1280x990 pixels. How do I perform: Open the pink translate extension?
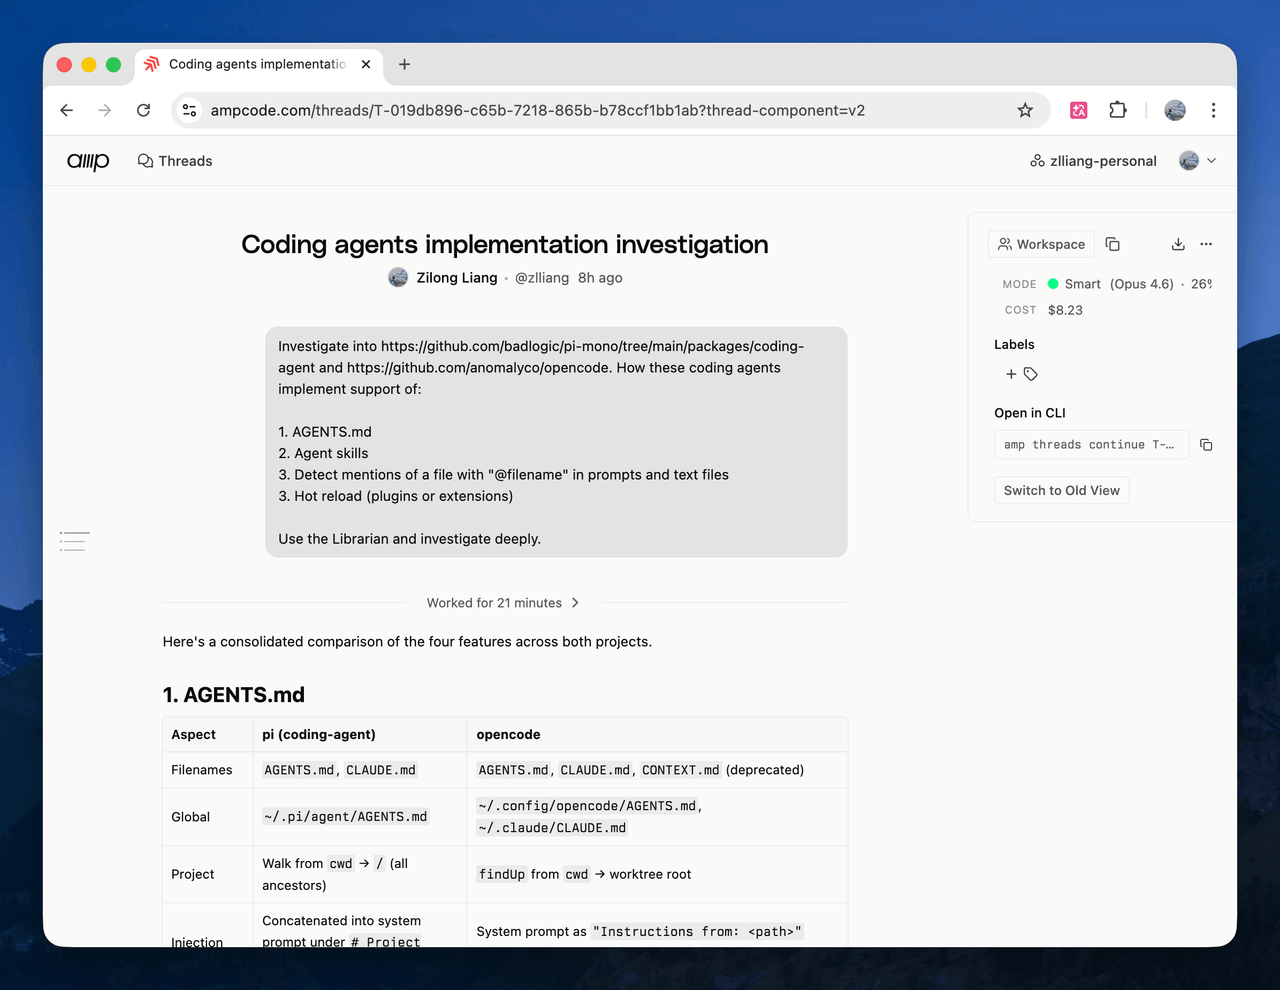click(x=1079, y=110)
